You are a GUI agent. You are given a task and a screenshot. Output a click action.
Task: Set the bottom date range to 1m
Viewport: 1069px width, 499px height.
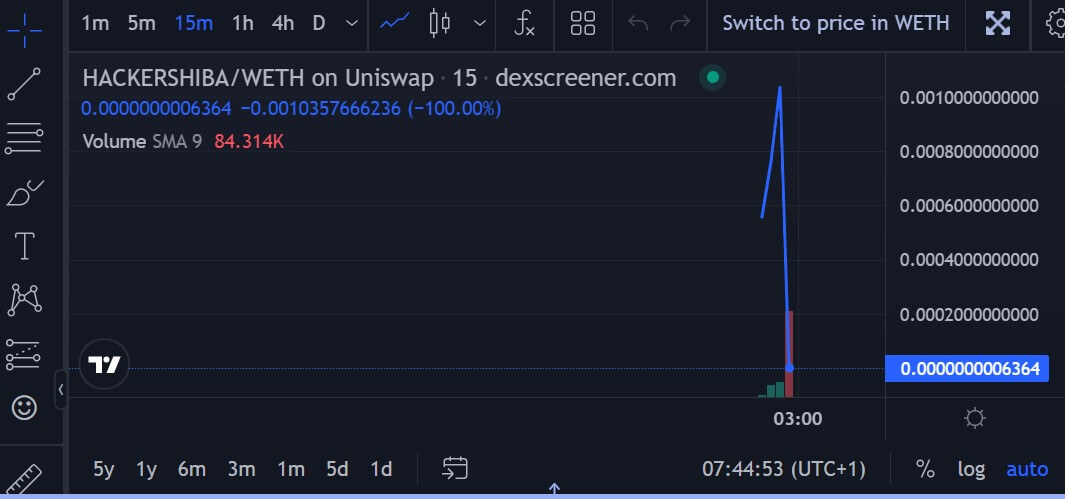[290, 469]
